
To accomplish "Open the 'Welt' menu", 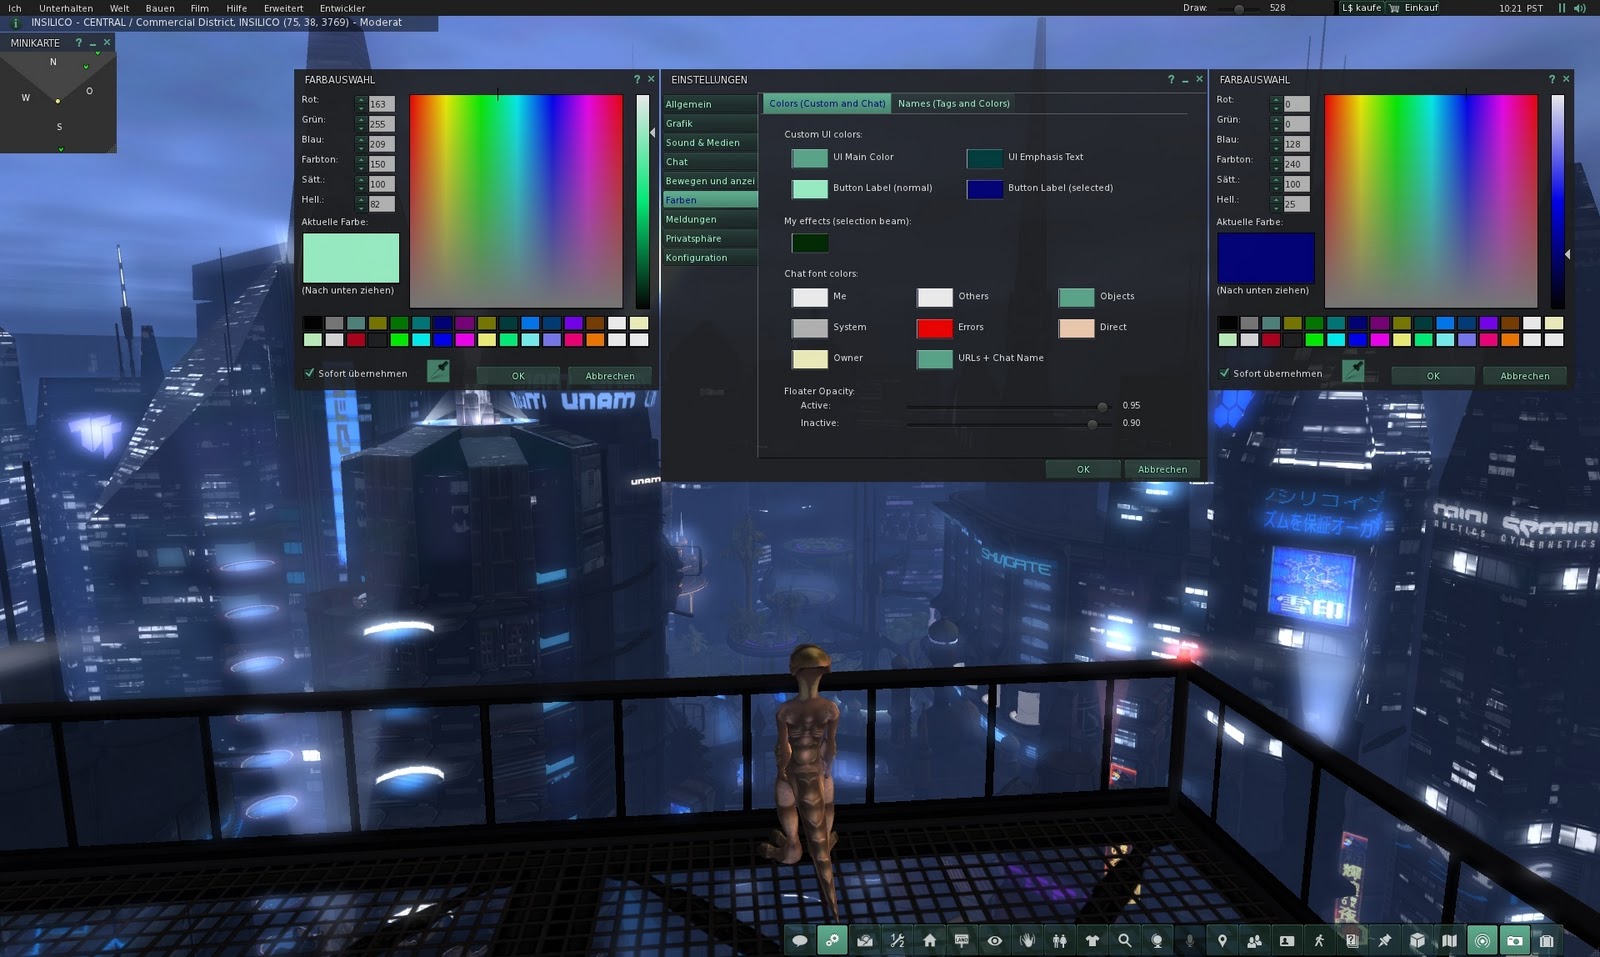I will (118, 8).
